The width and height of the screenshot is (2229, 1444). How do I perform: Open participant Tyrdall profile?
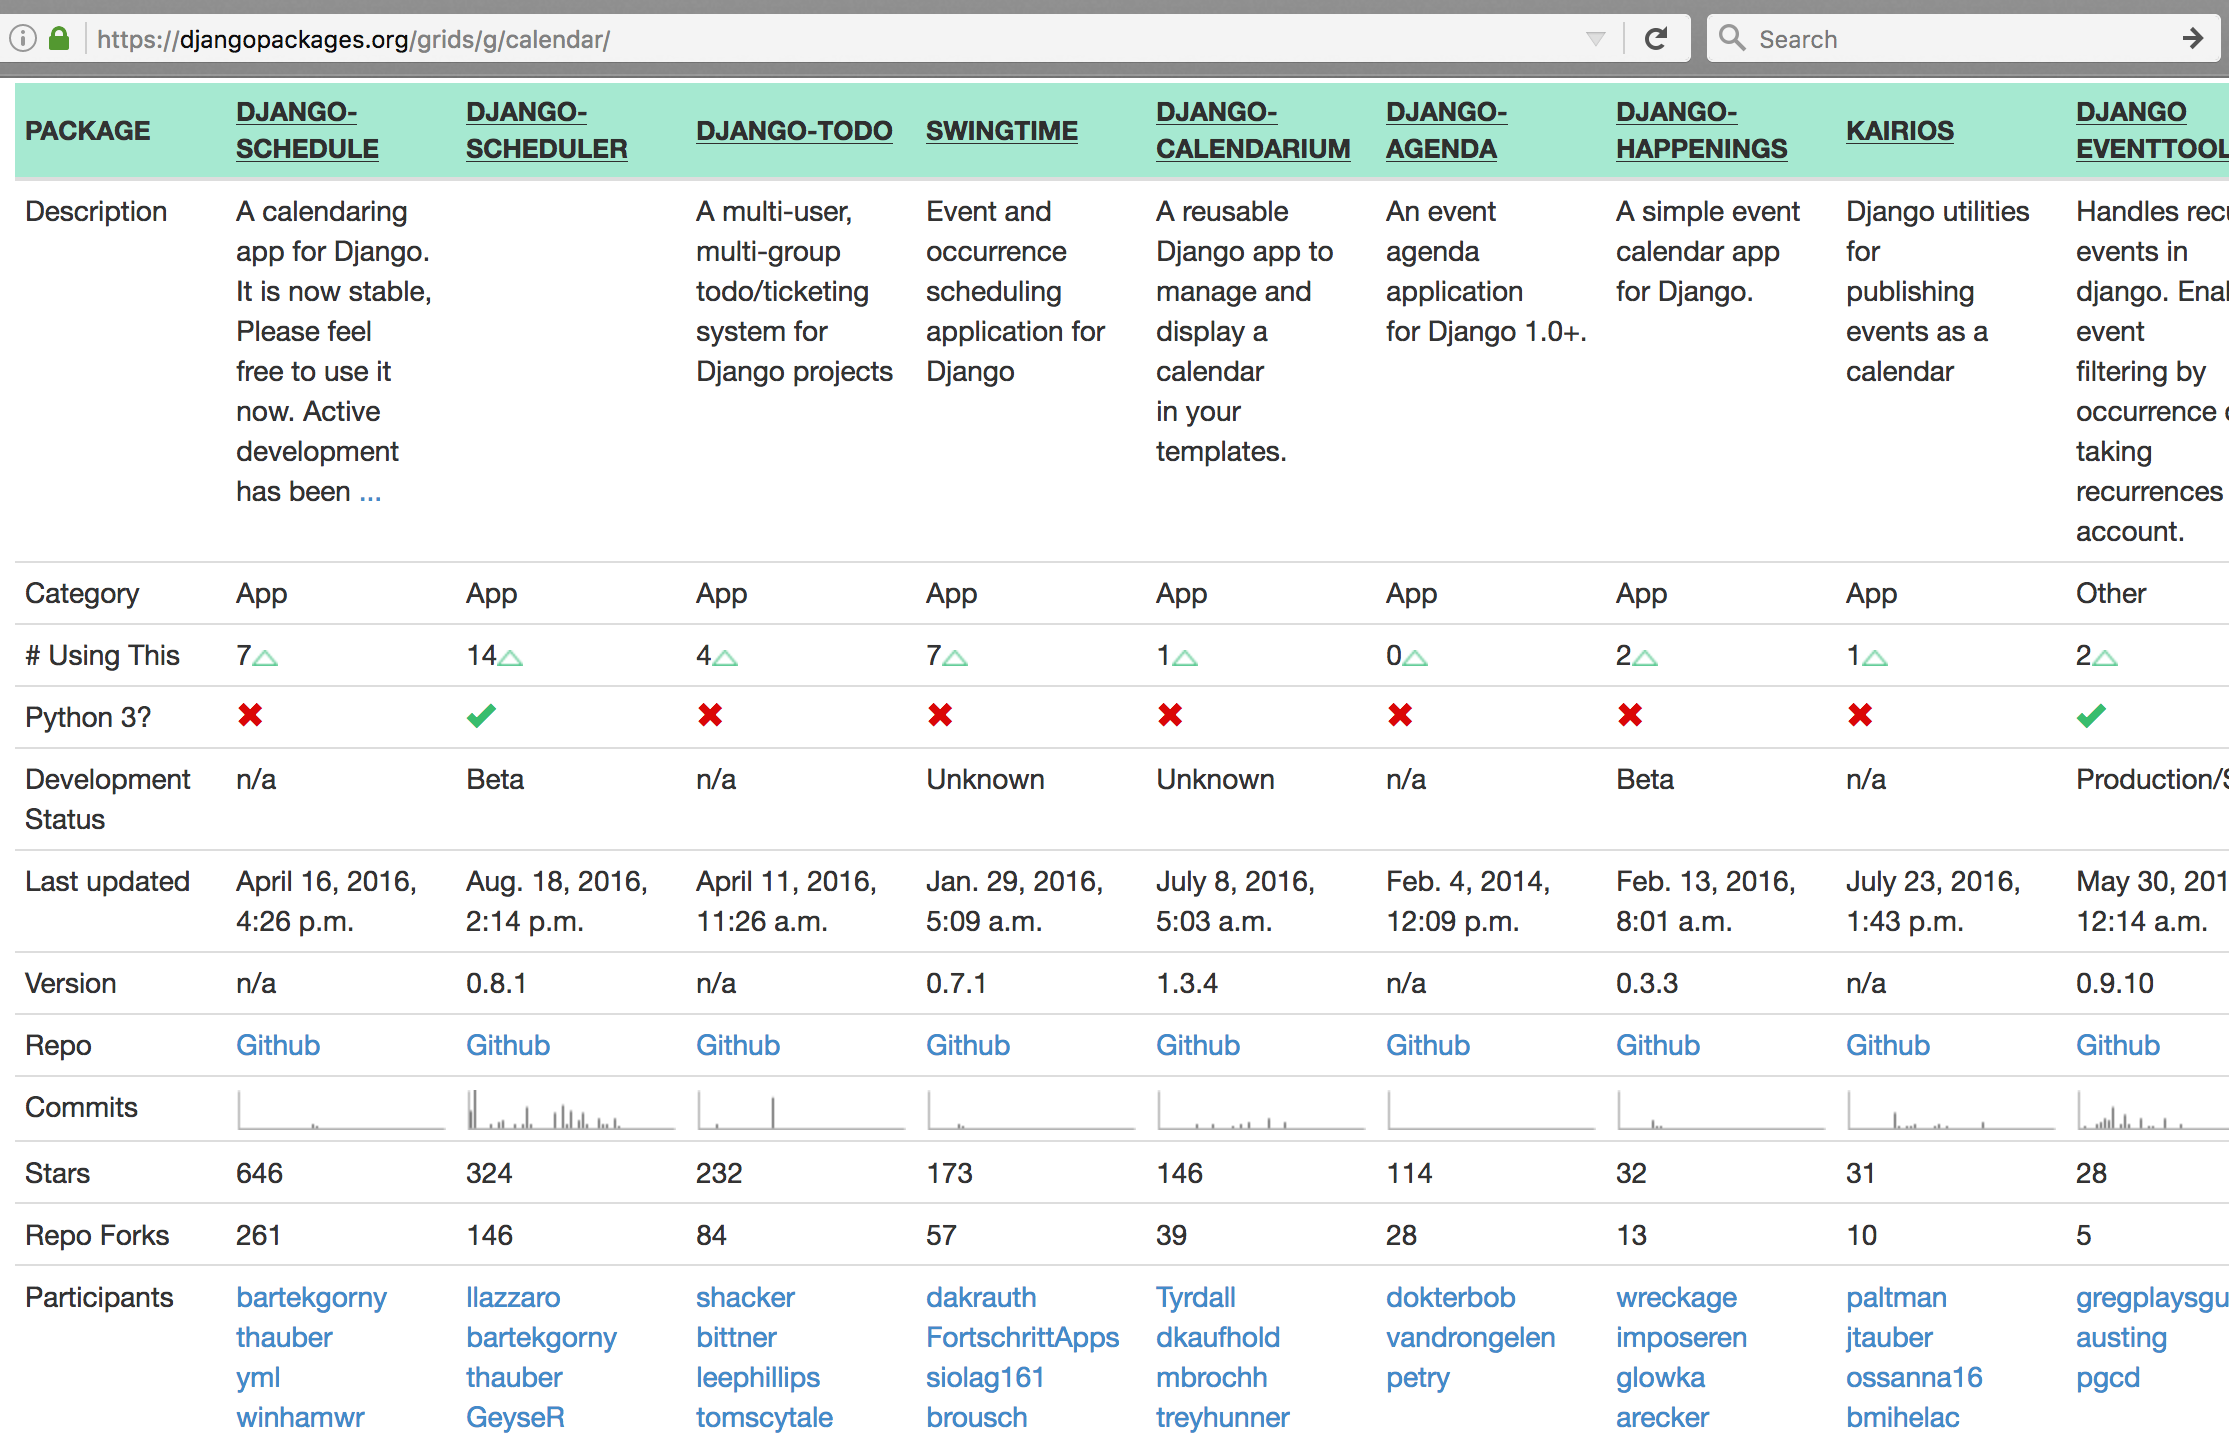pos(1196,1298)
